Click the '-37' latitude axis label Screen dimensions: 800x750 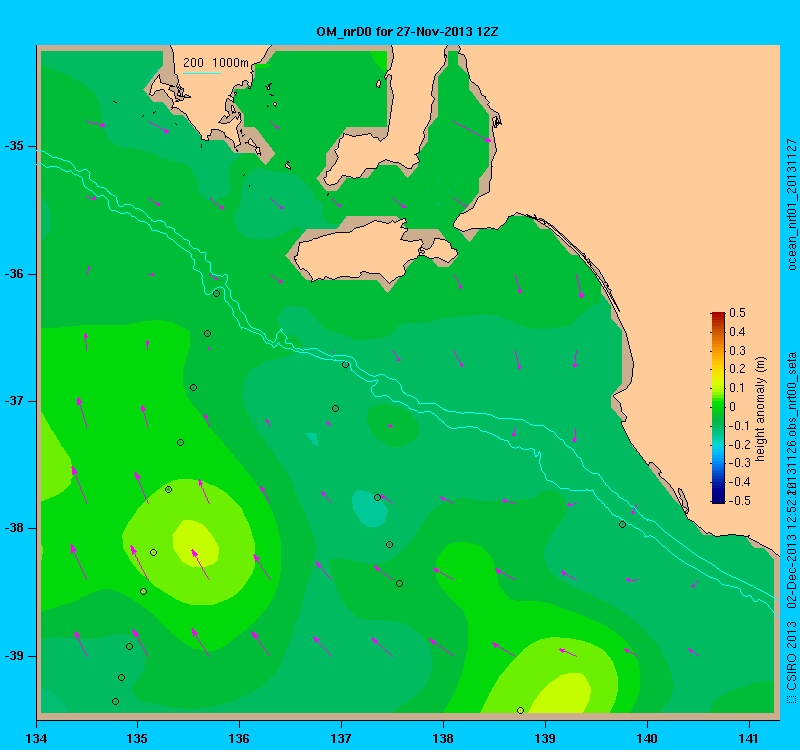15,401
